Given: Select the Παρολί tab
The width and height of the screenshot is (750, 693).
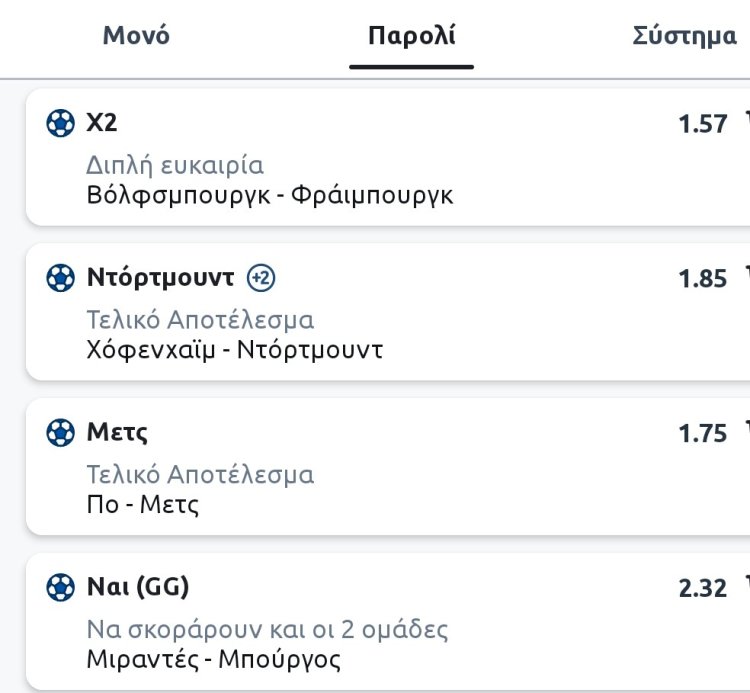Looking at the screenshot, I should [x=411, y=37].
